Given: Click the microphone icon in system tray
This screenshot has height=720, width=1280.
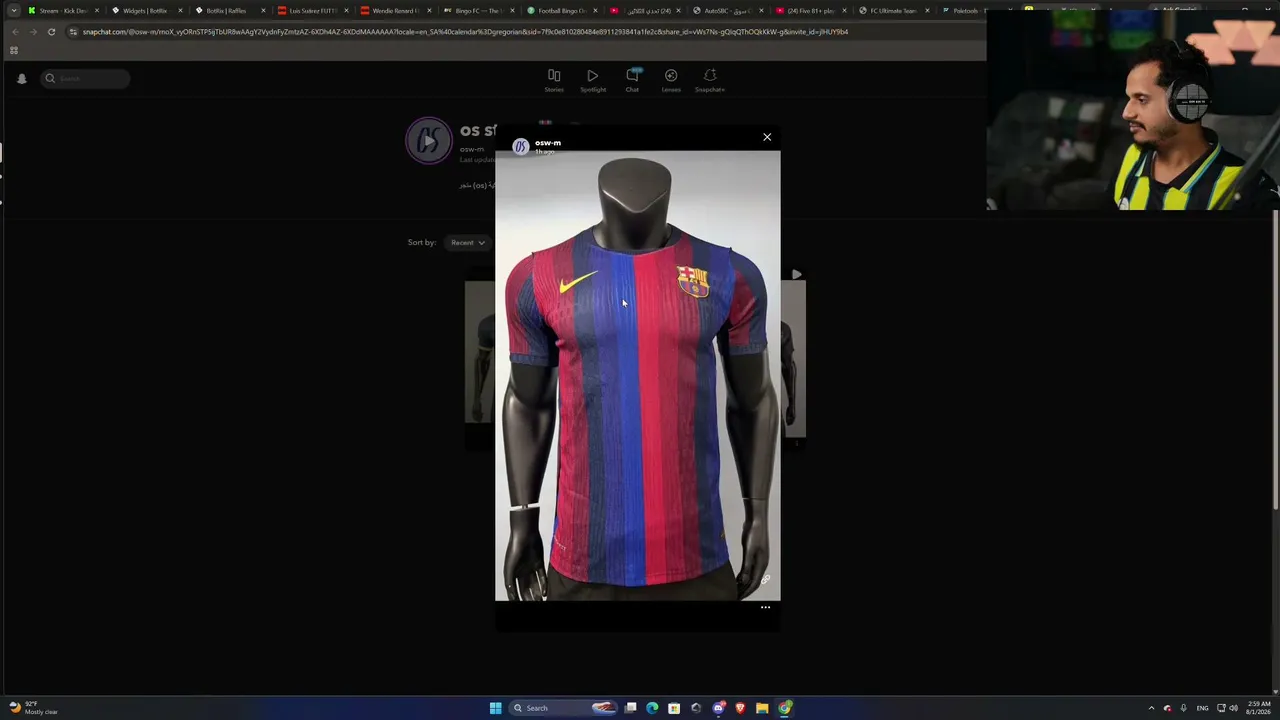Looking at the screenshot, I should pyautogui.click(x=1183, y=708).
